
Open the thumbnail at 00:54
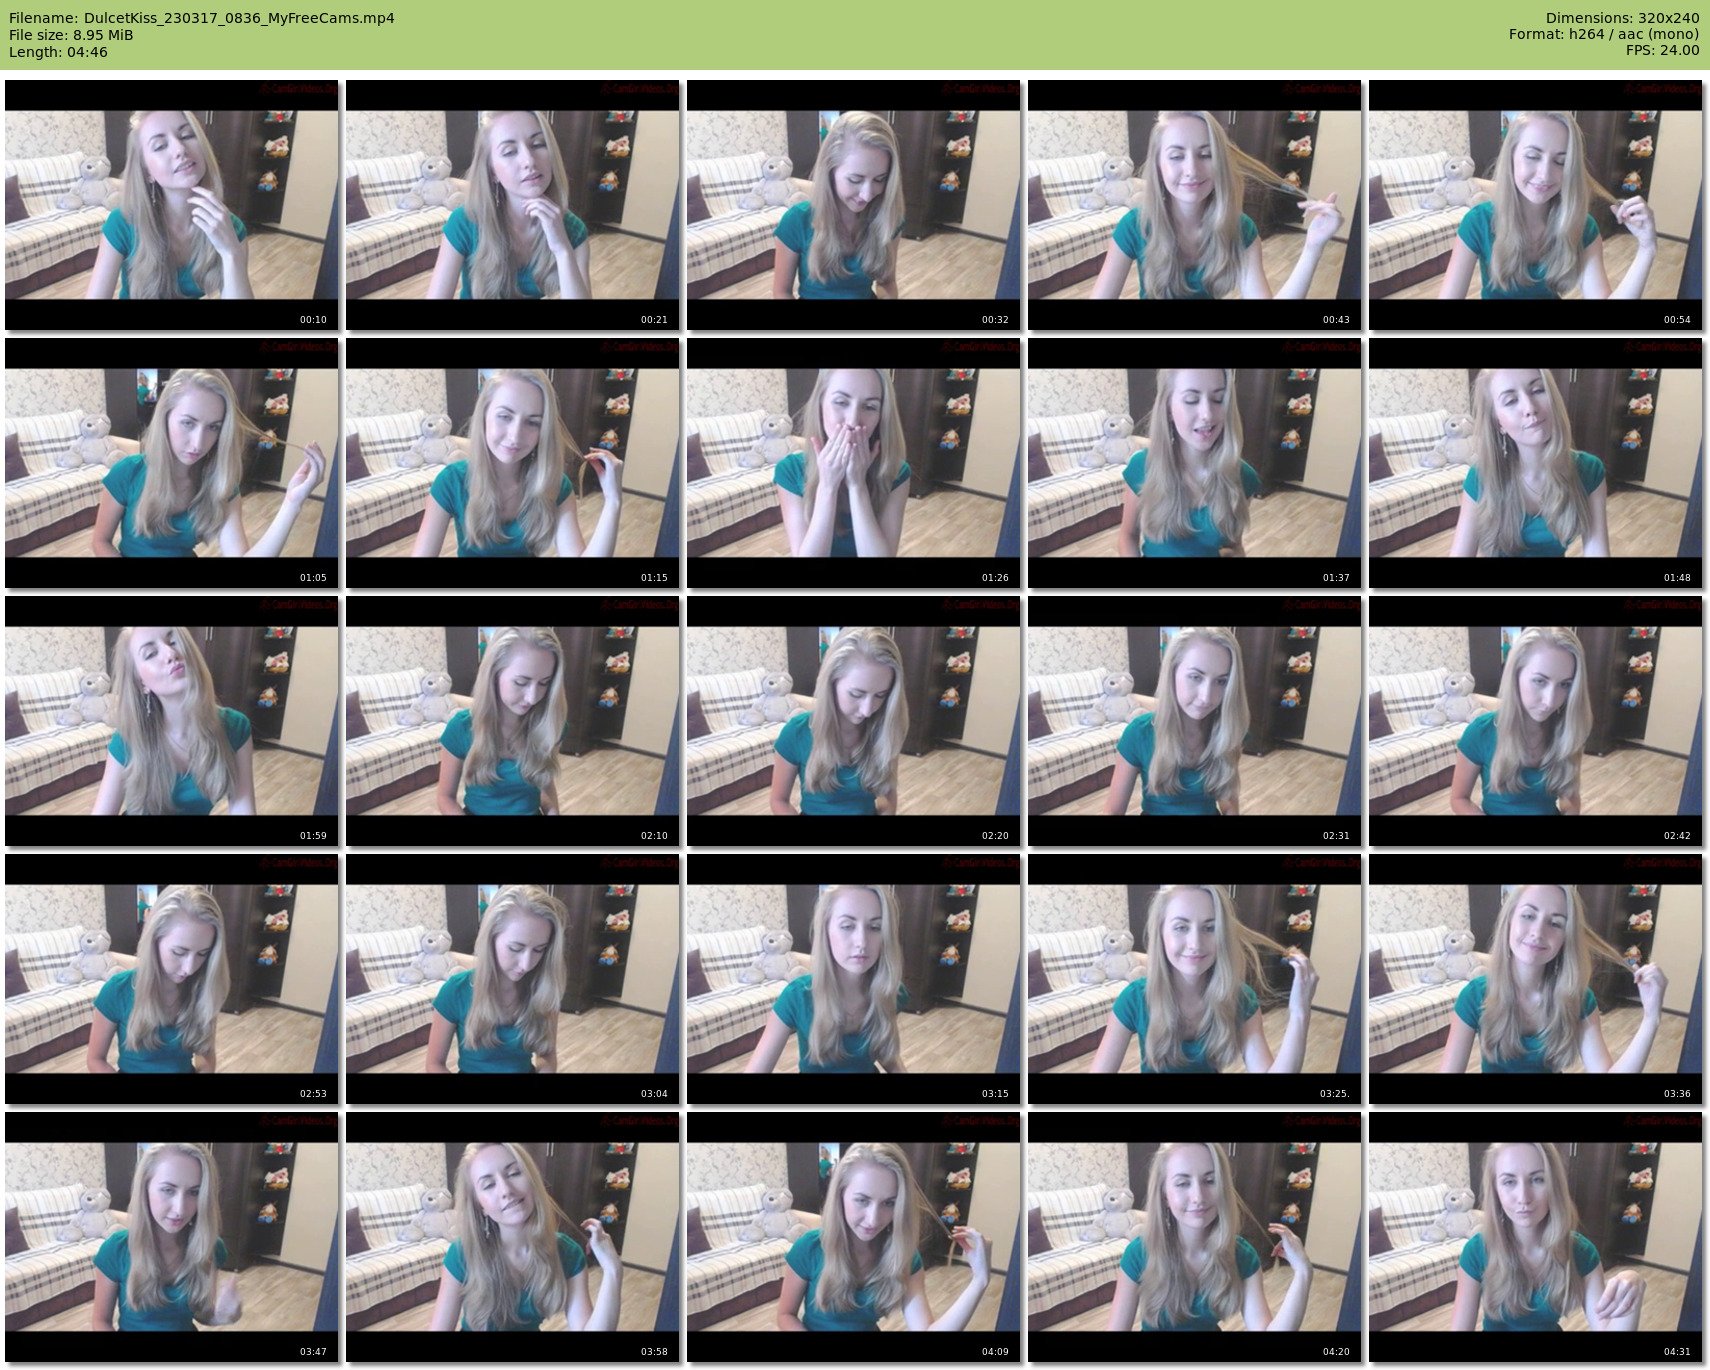click(1535, 205)
